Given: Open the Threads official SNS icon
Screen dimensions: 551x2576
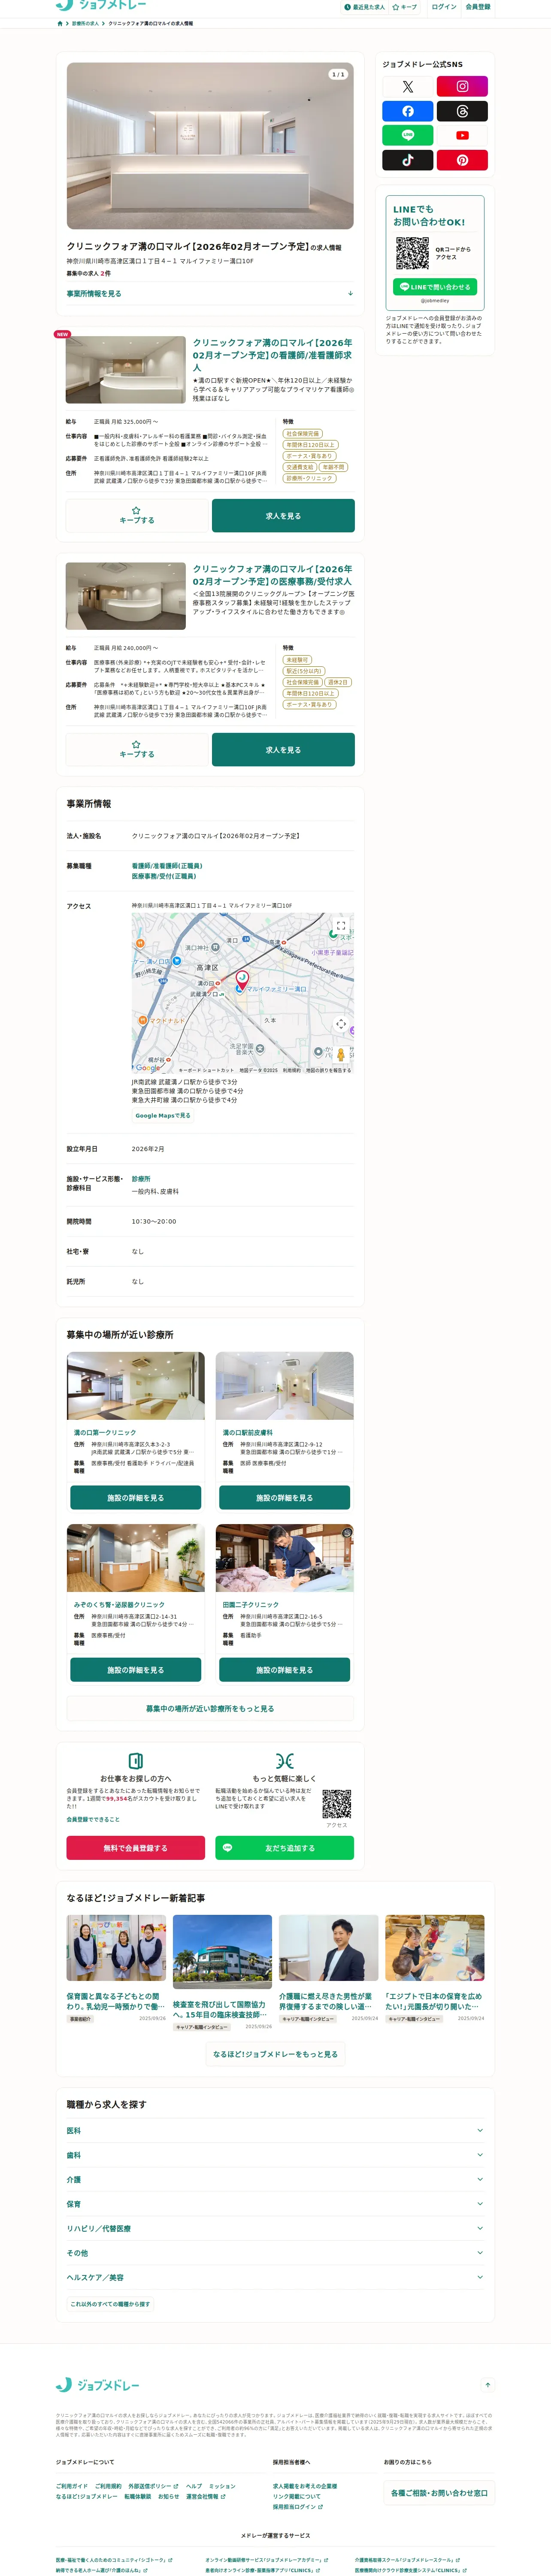Looking at the screenshot, I should pos(462,111).
